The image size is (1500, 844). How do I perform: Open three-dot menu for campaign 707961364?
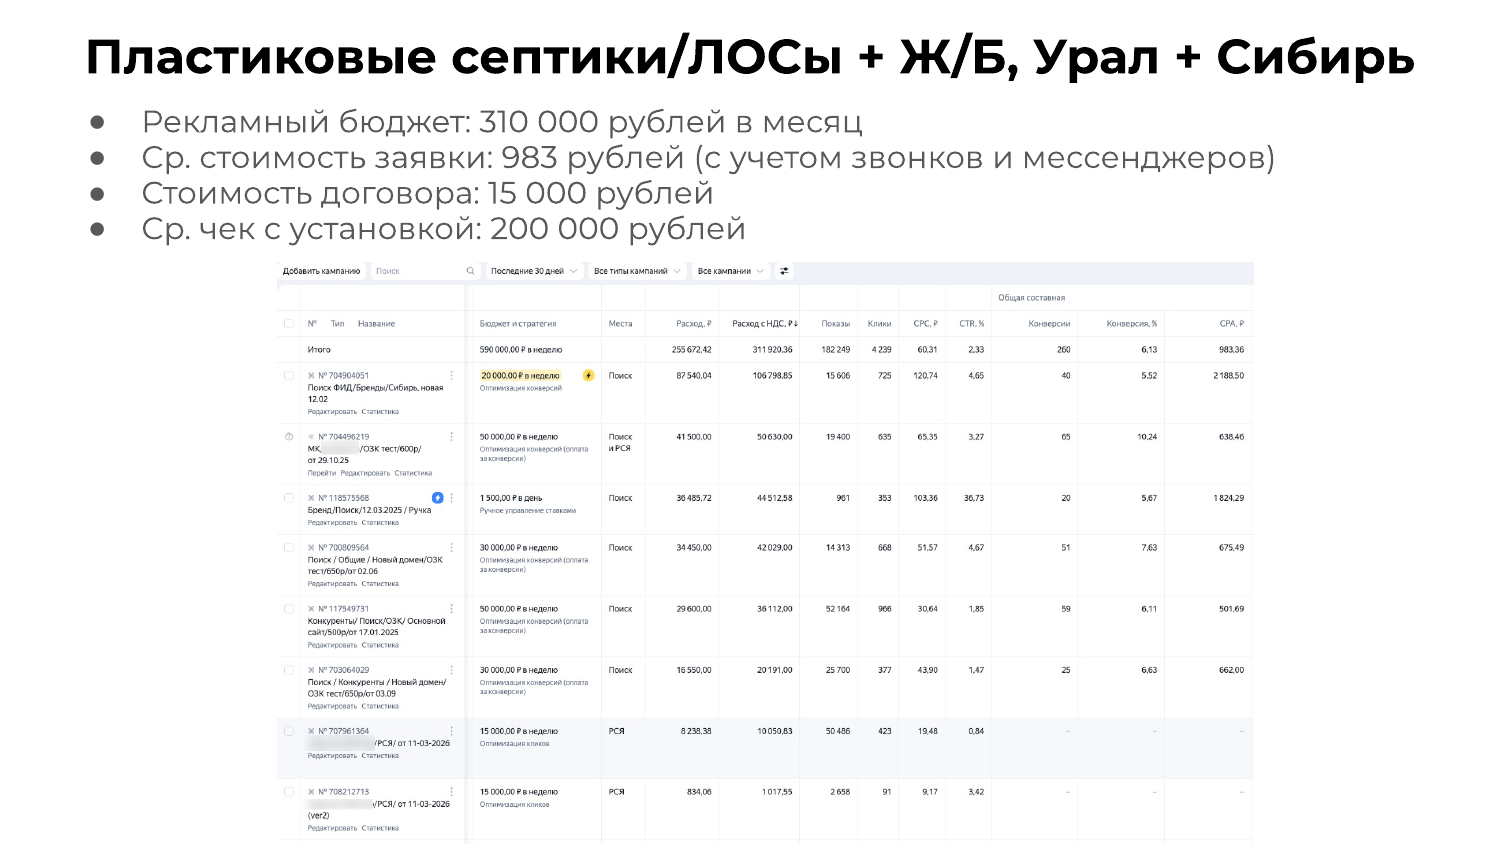click(x=452, y=731)
